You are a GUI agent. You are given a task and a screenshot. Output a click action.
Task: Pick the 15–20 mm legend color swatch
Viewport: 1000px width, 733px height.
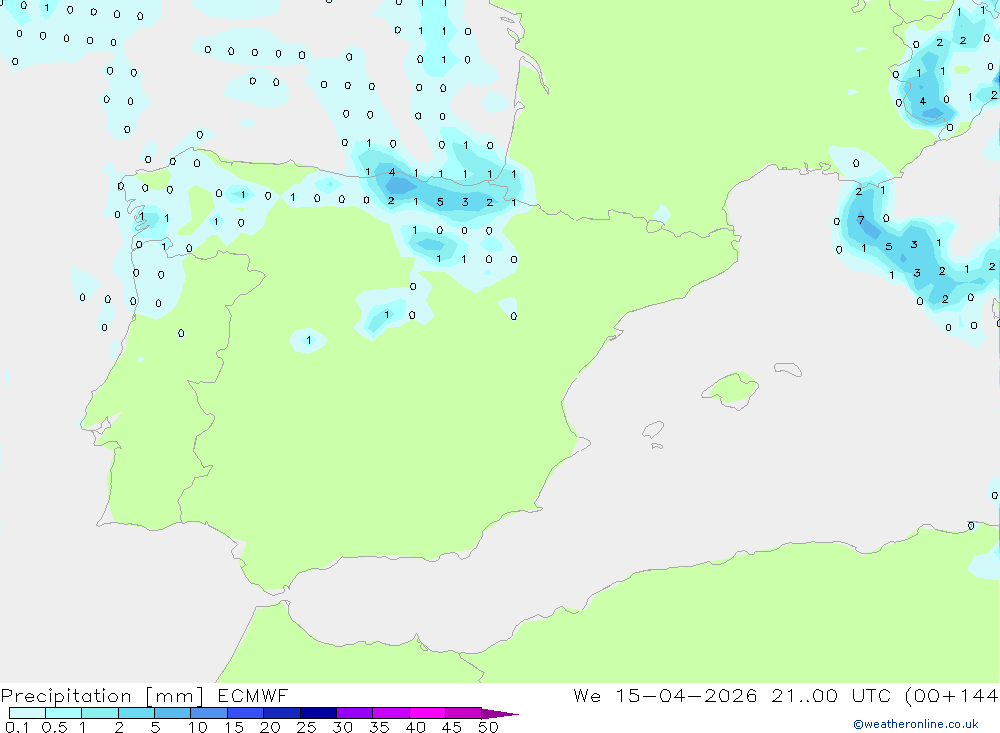(x=245, y=713)
